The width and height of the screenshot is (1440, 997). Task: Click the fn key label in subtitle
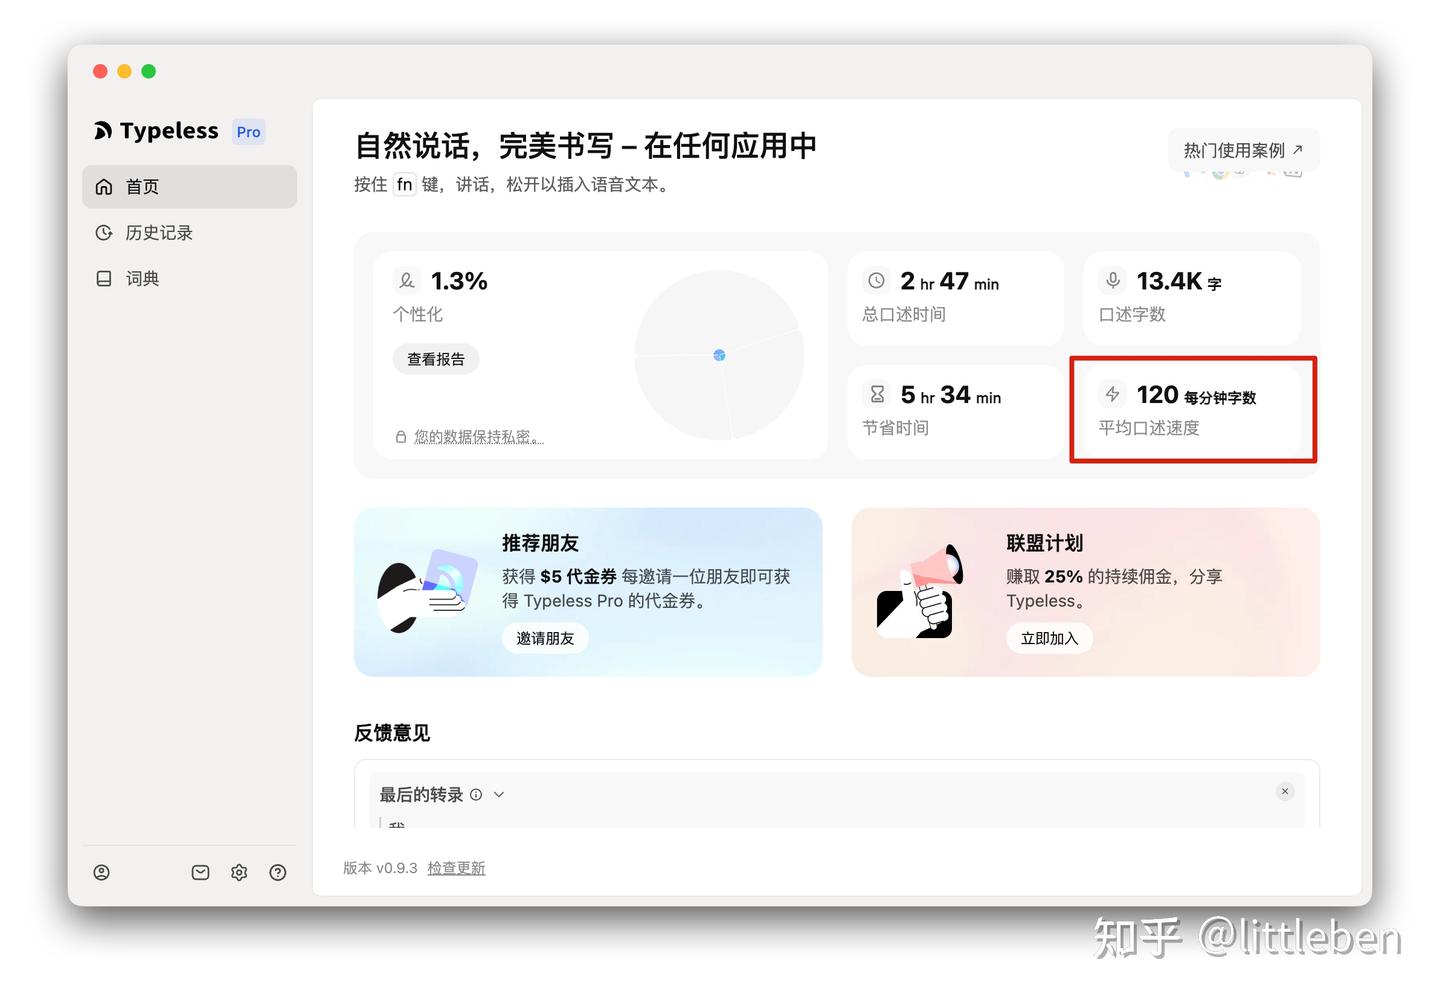(x=404, y=184)
